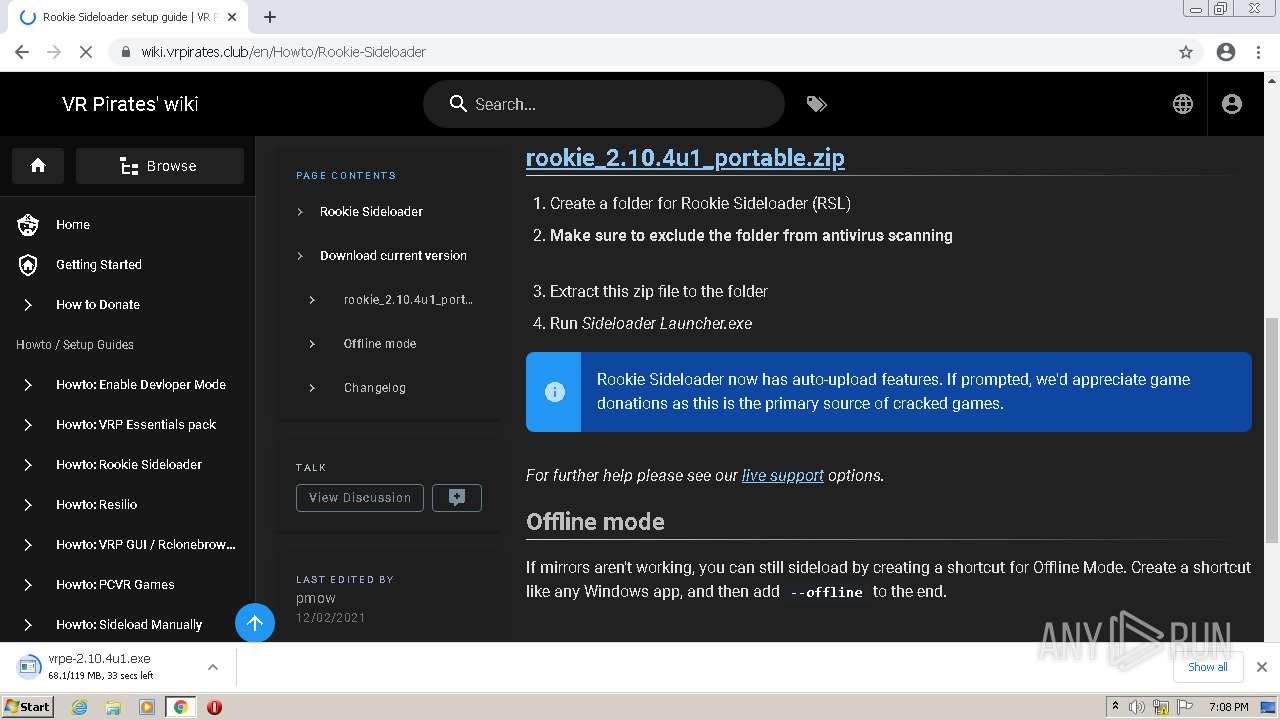
Task: Click the scroll-to-top arrow button
Action: pyautogui.click(x=255, y=624)
